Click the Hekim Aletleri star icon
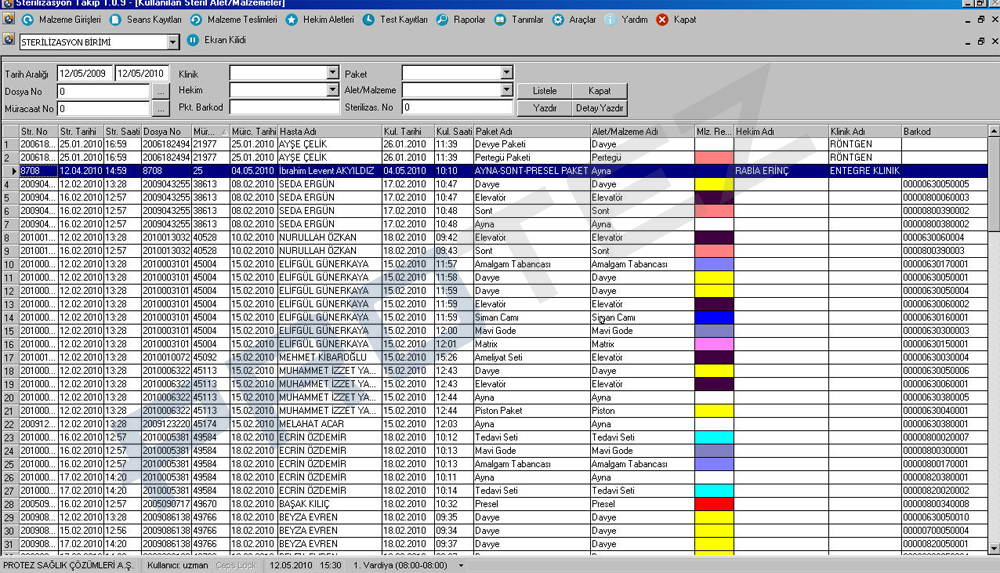This screenshot has height=573, width=1000. click(291, 20)
